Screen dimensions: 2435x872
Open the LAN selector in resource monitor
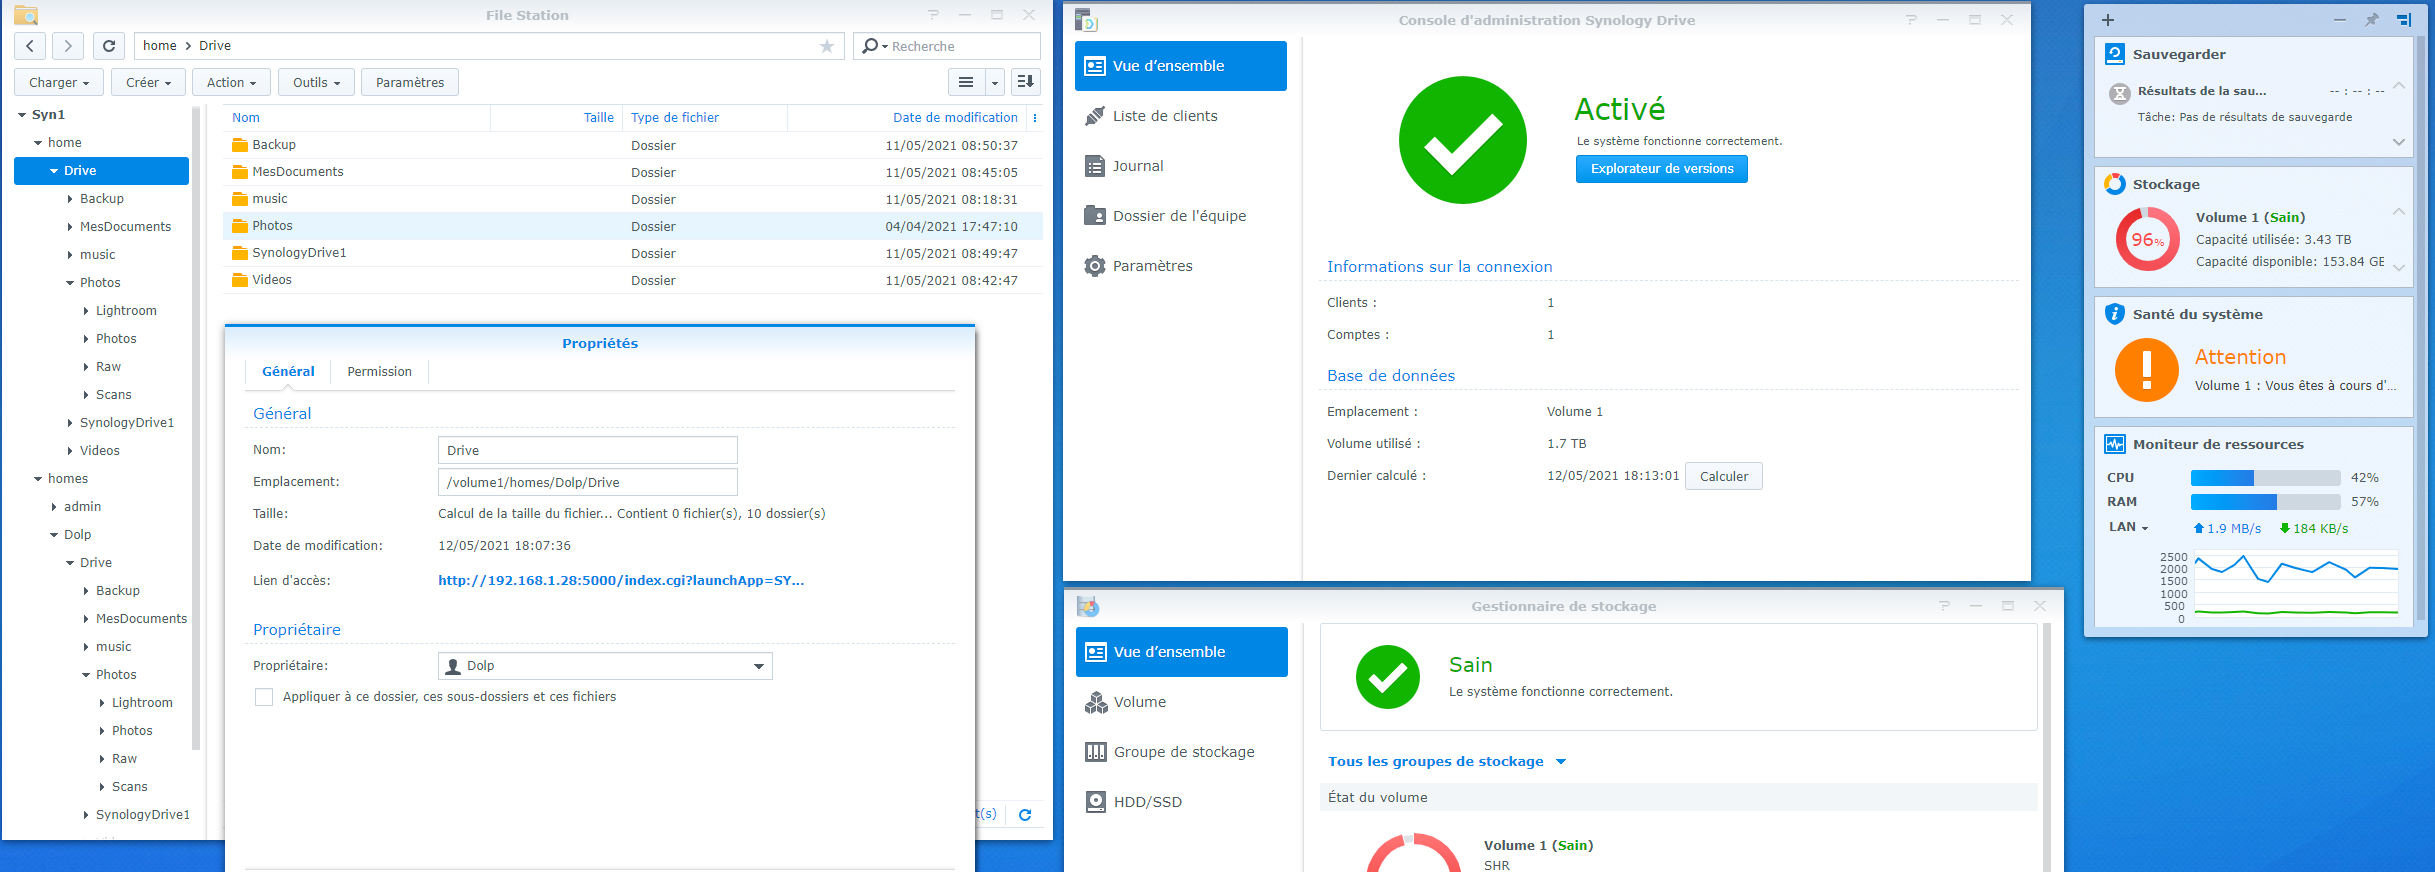(x=2129, y=527)
